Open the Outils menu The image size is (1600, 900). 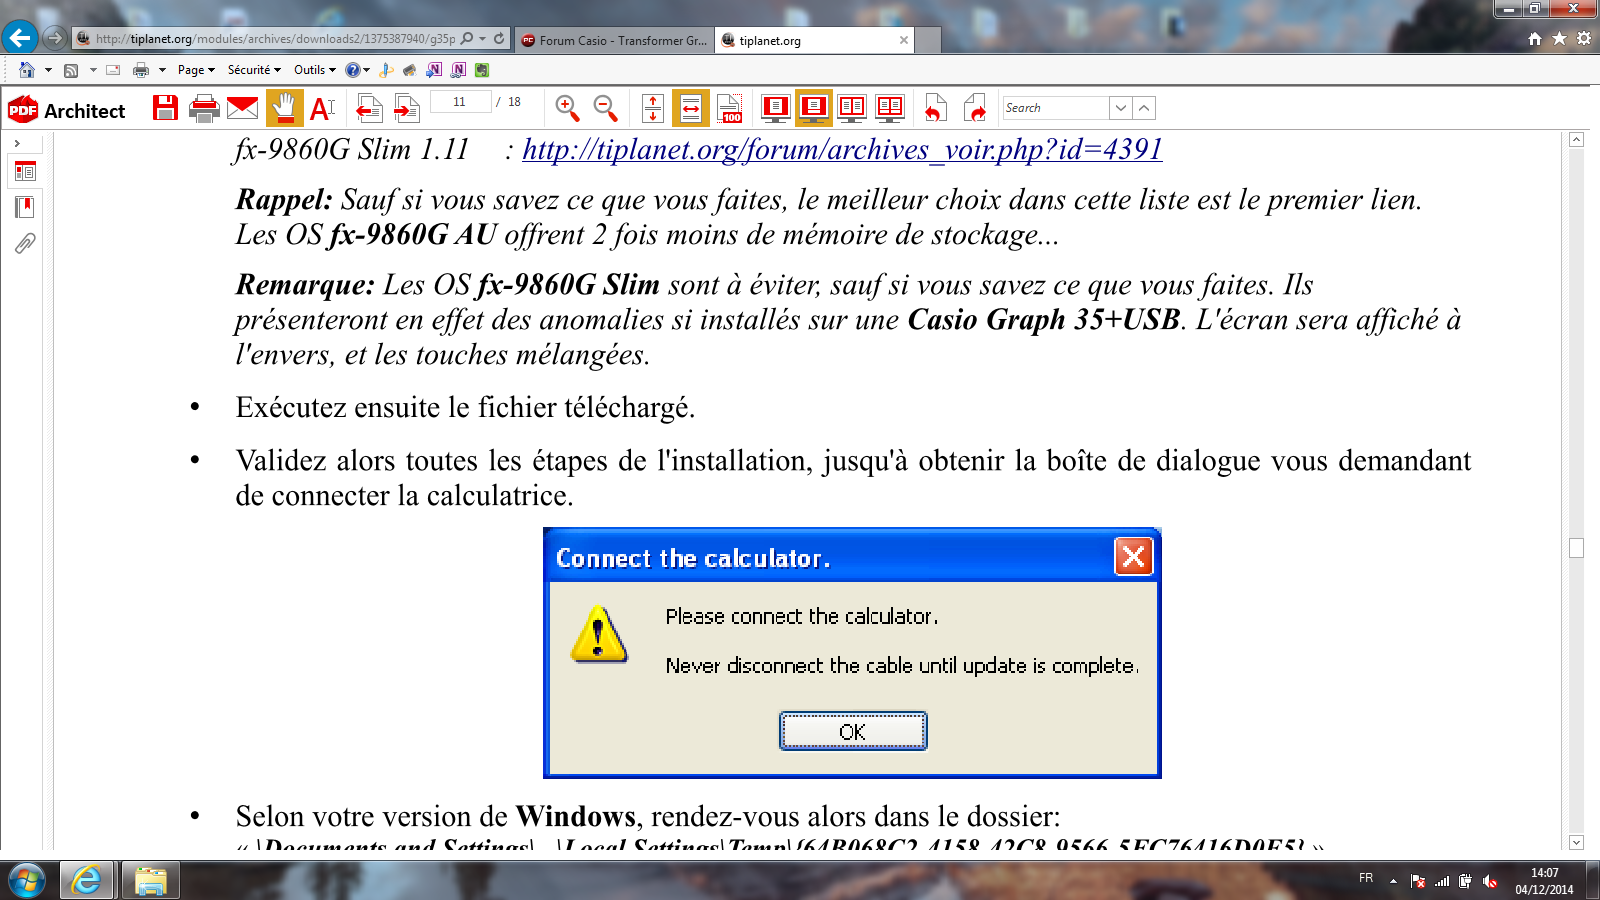pos(315,70)
